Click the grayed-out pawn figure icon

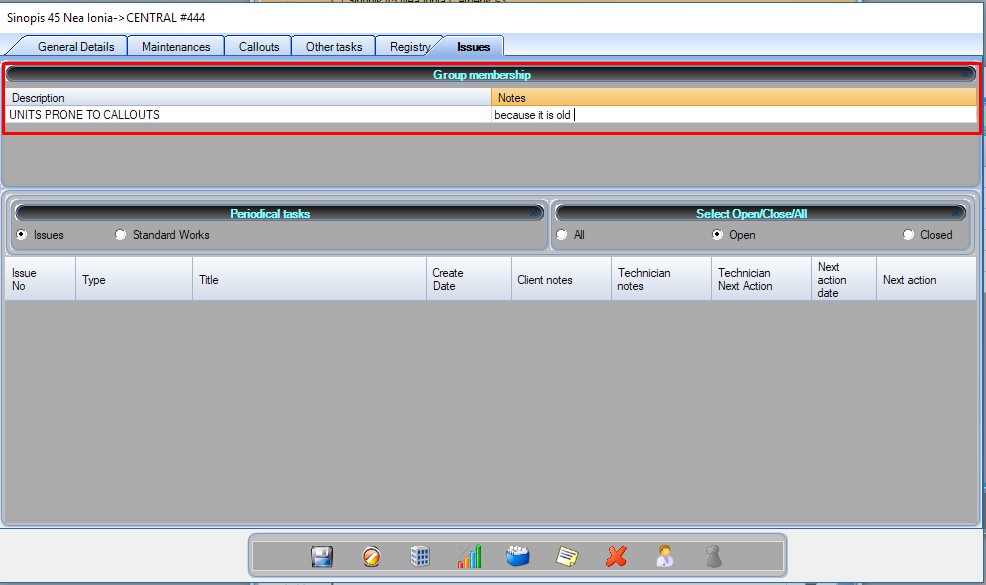[x=713, y=556]
